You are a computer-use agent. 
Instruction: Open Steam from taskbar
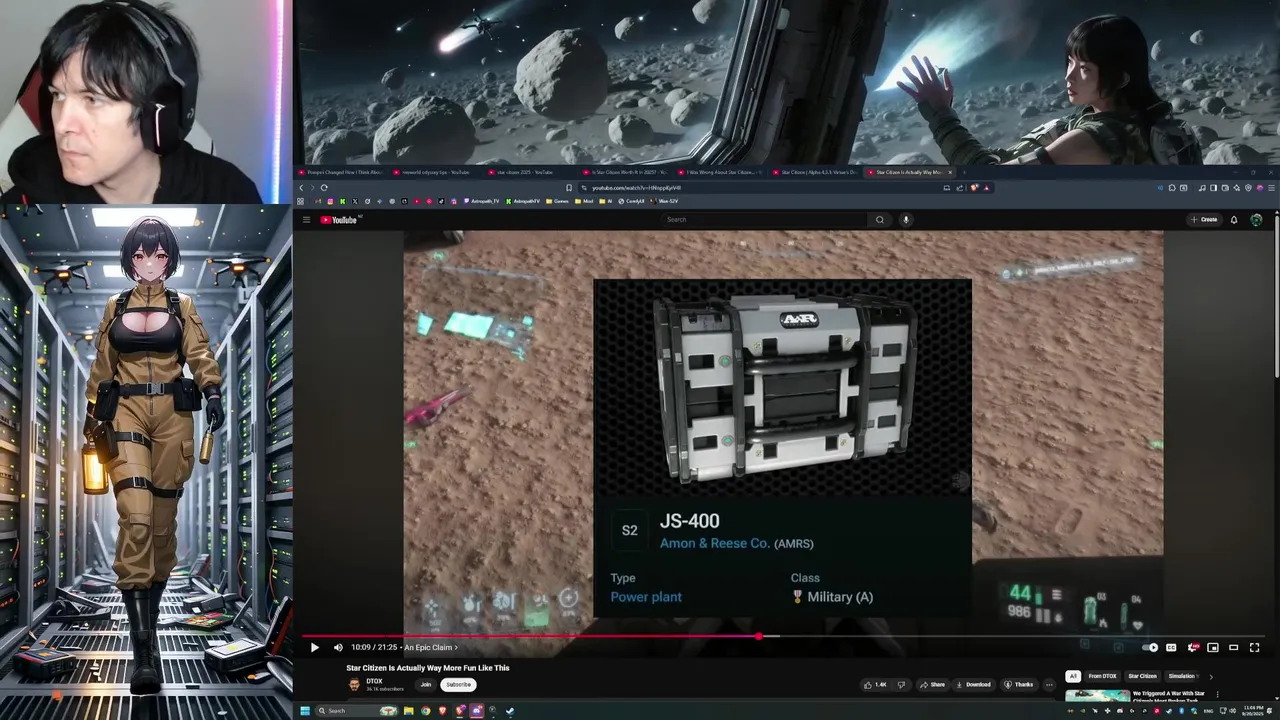click(x=510, y=711)
